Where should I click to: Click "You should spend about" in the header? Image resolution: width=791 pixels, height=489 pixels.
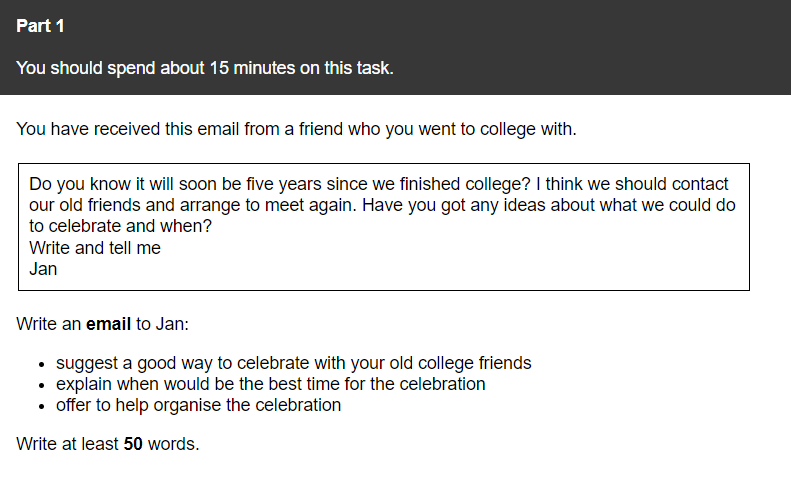[110, 69]
